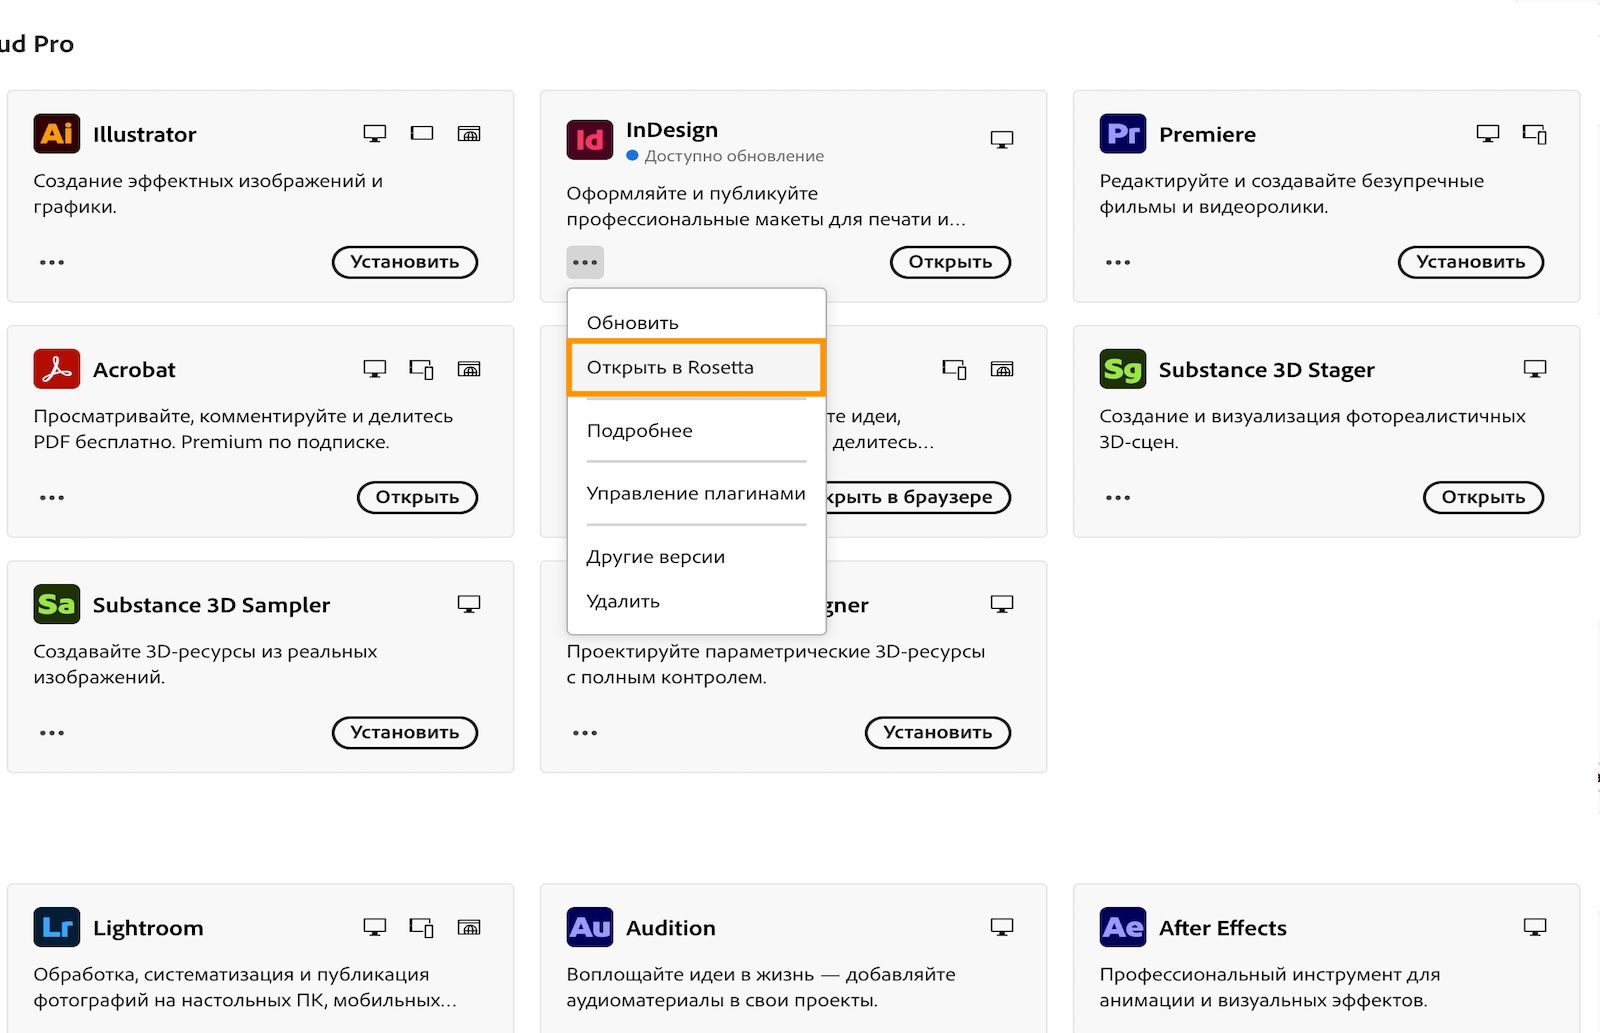Click the Lightroom Lr app icon
Viewport: 1600px width, 1033px height.
(x=57, y=927)
